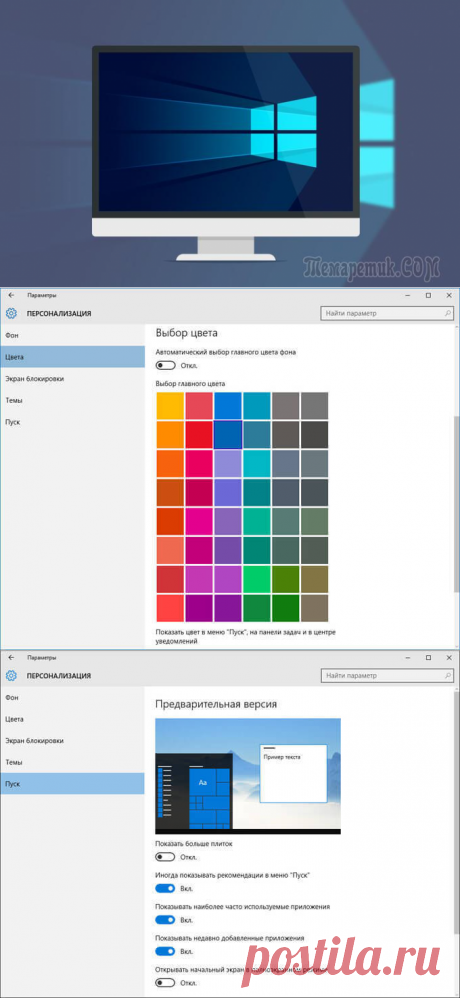Image resolution: width=460 pixels, height=998 pixels.
Task: Open Пуск in the upper window sidebar
Action: (x=73, y=422)
